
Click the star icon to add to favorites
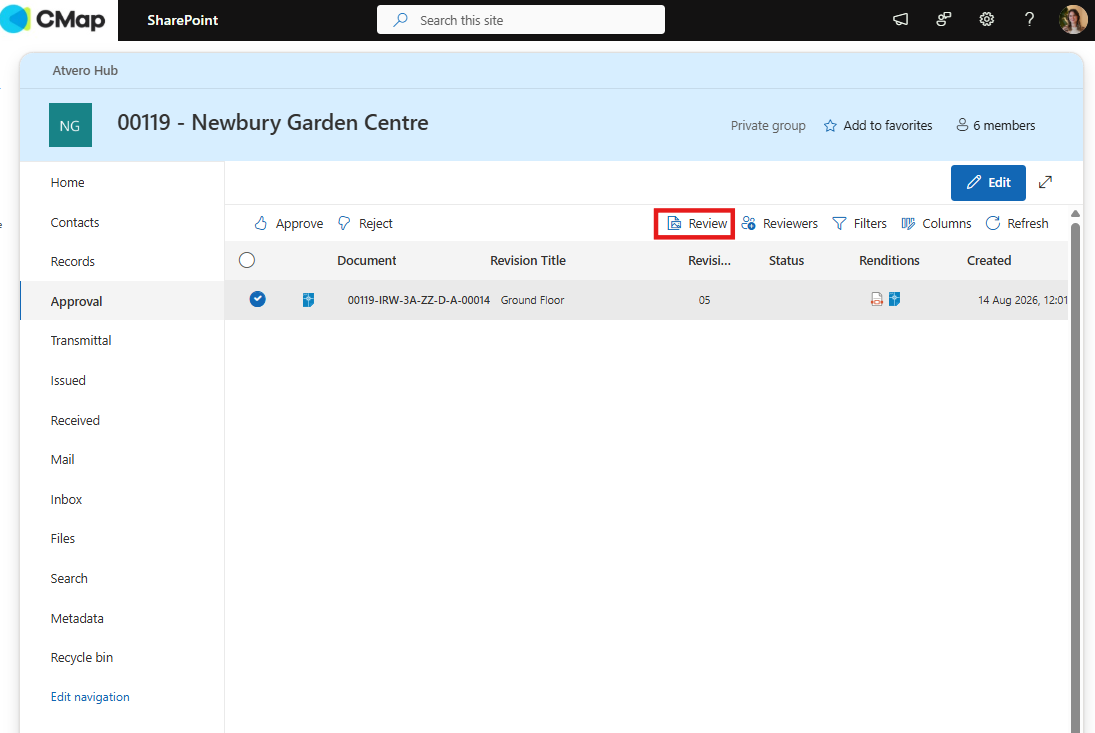830,126
